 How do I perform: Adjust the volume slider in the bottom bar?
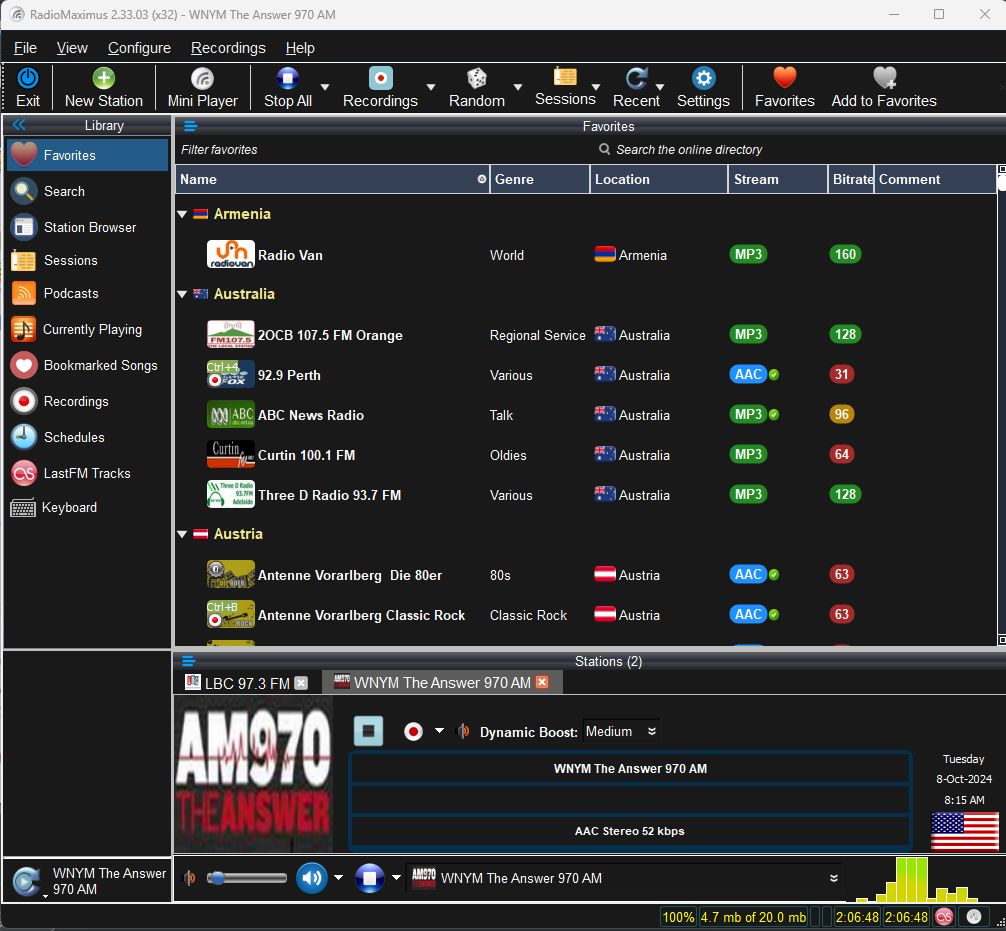[247, 878]
